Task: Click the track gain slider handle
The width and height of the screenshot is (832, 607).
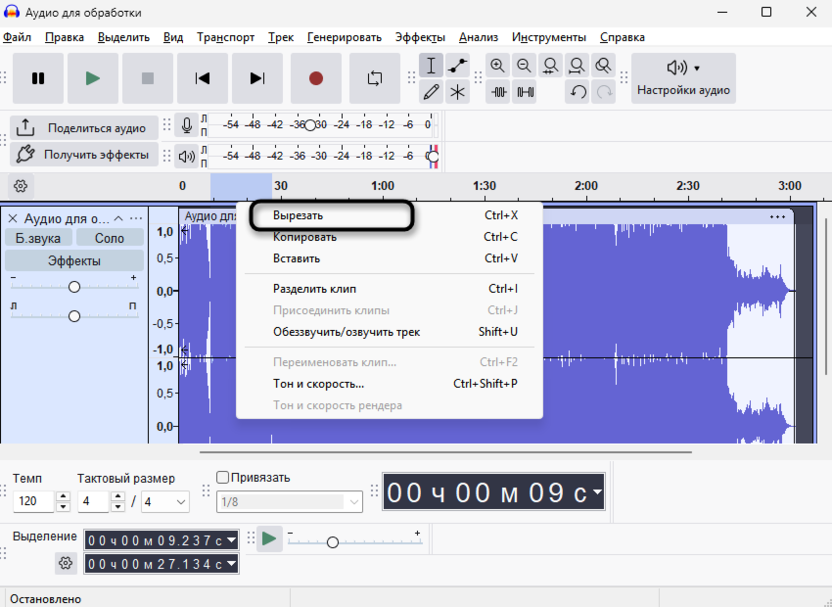Action: (x=74, y=286)
